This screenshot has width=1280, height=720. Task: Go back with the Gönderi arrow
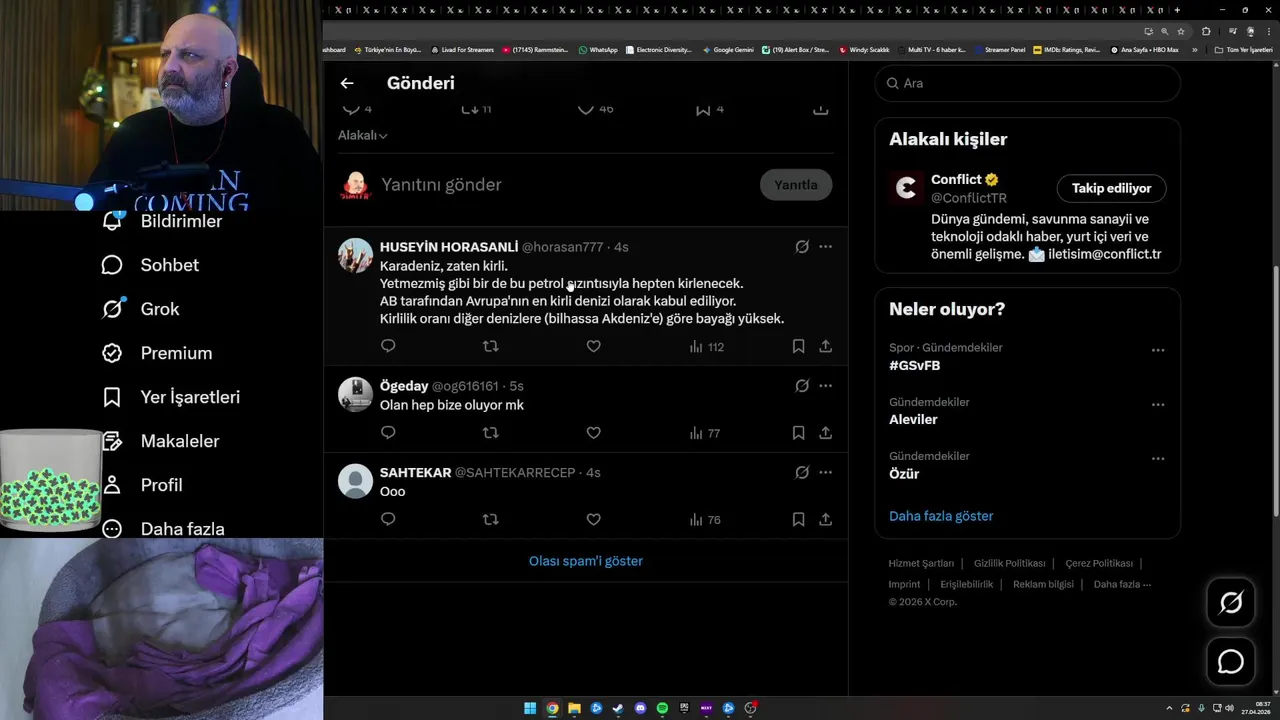[347, 83]
